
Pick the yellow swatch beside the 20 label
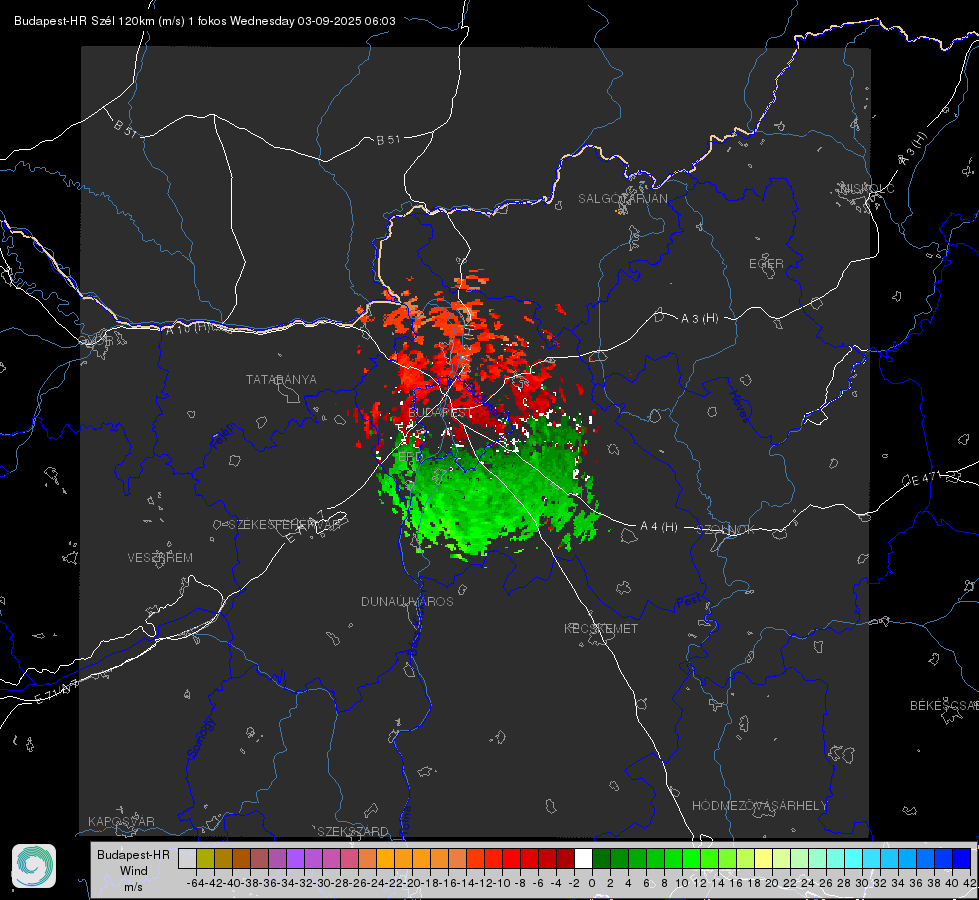764,858
